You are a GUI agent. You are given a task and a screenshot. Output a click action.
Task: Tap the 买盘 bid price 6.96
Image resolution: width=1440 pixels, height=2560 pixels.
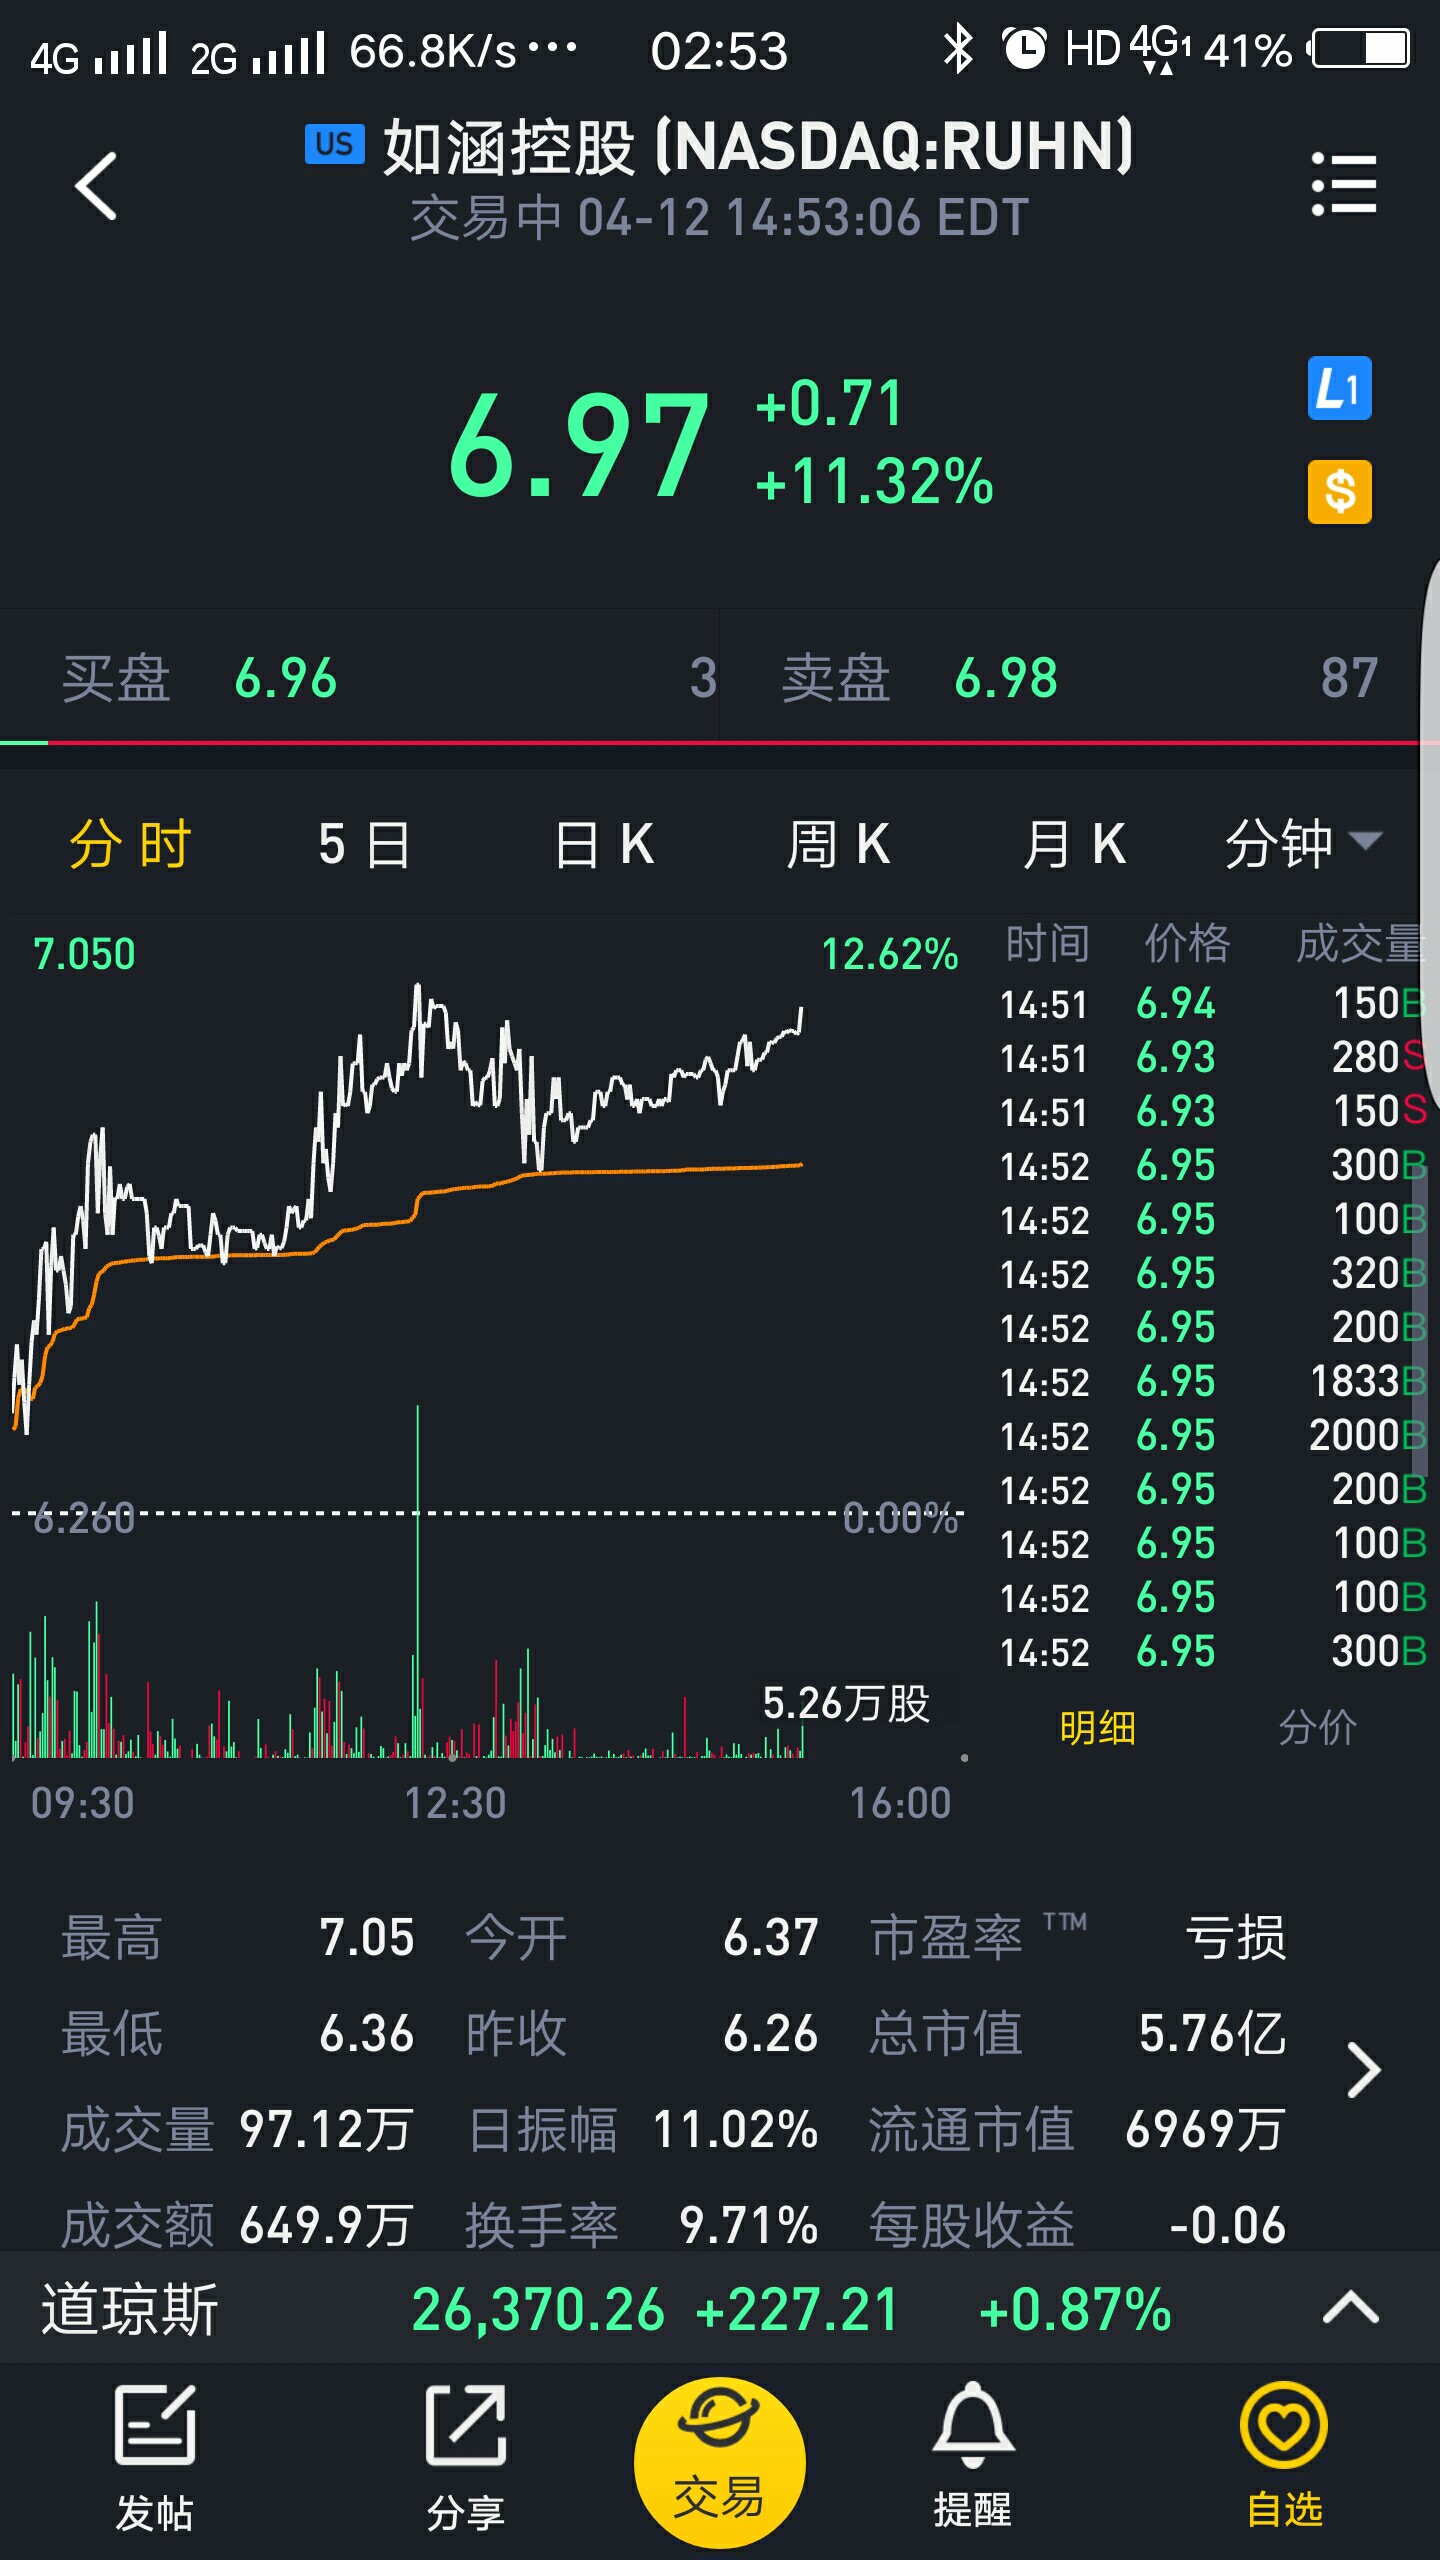286,678
